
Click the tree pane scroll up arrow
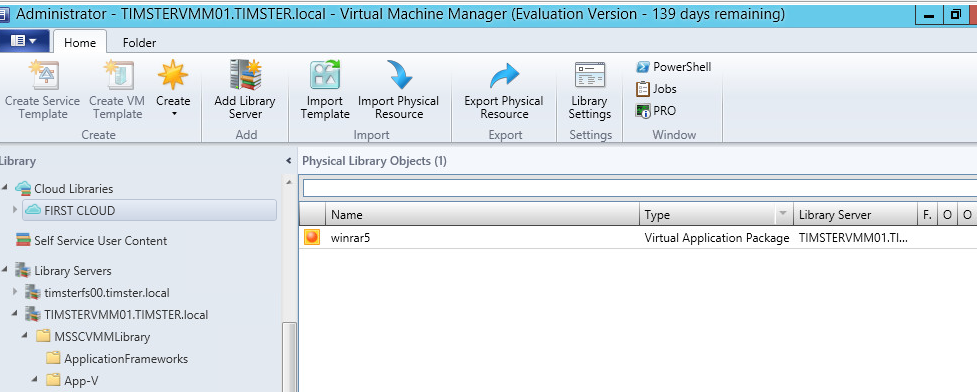288,182
